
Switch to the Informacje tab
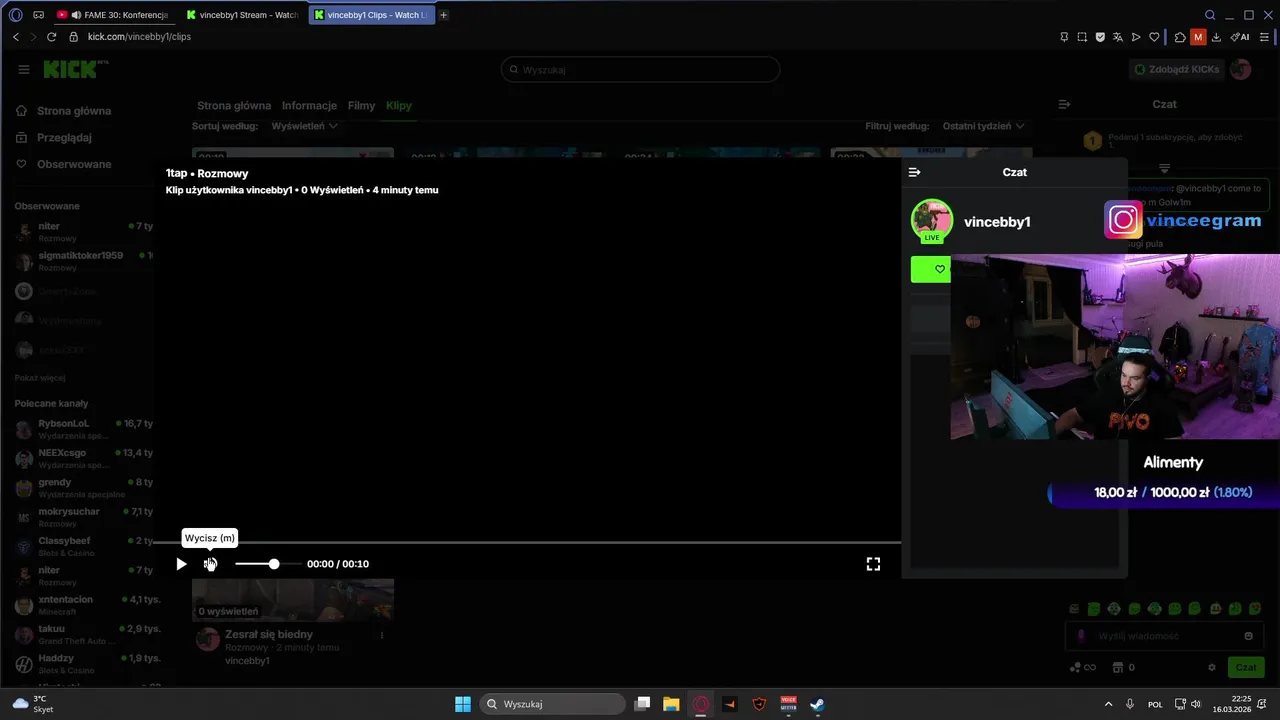309,105
